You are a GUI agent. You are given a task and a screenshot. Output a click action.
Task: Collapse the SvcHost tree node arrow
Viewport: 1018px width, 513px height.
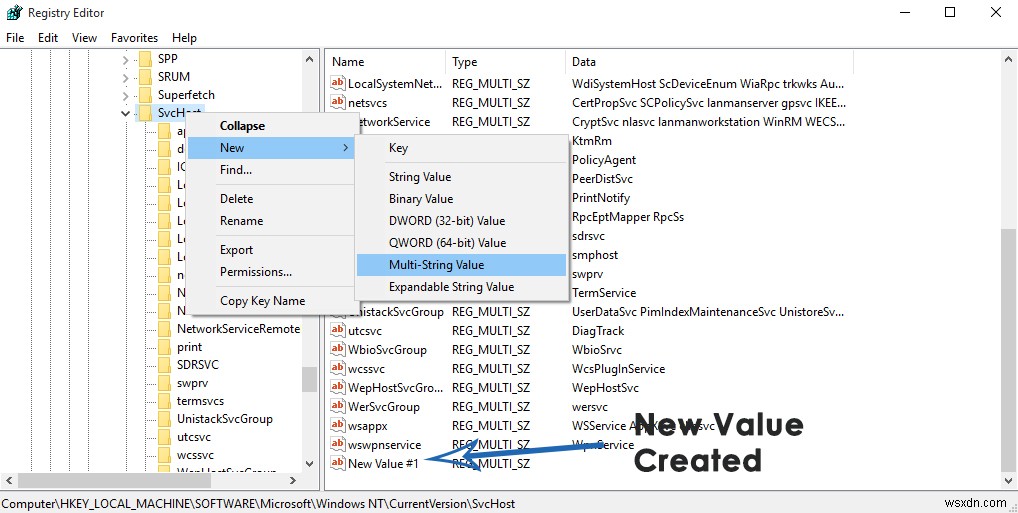125,113
